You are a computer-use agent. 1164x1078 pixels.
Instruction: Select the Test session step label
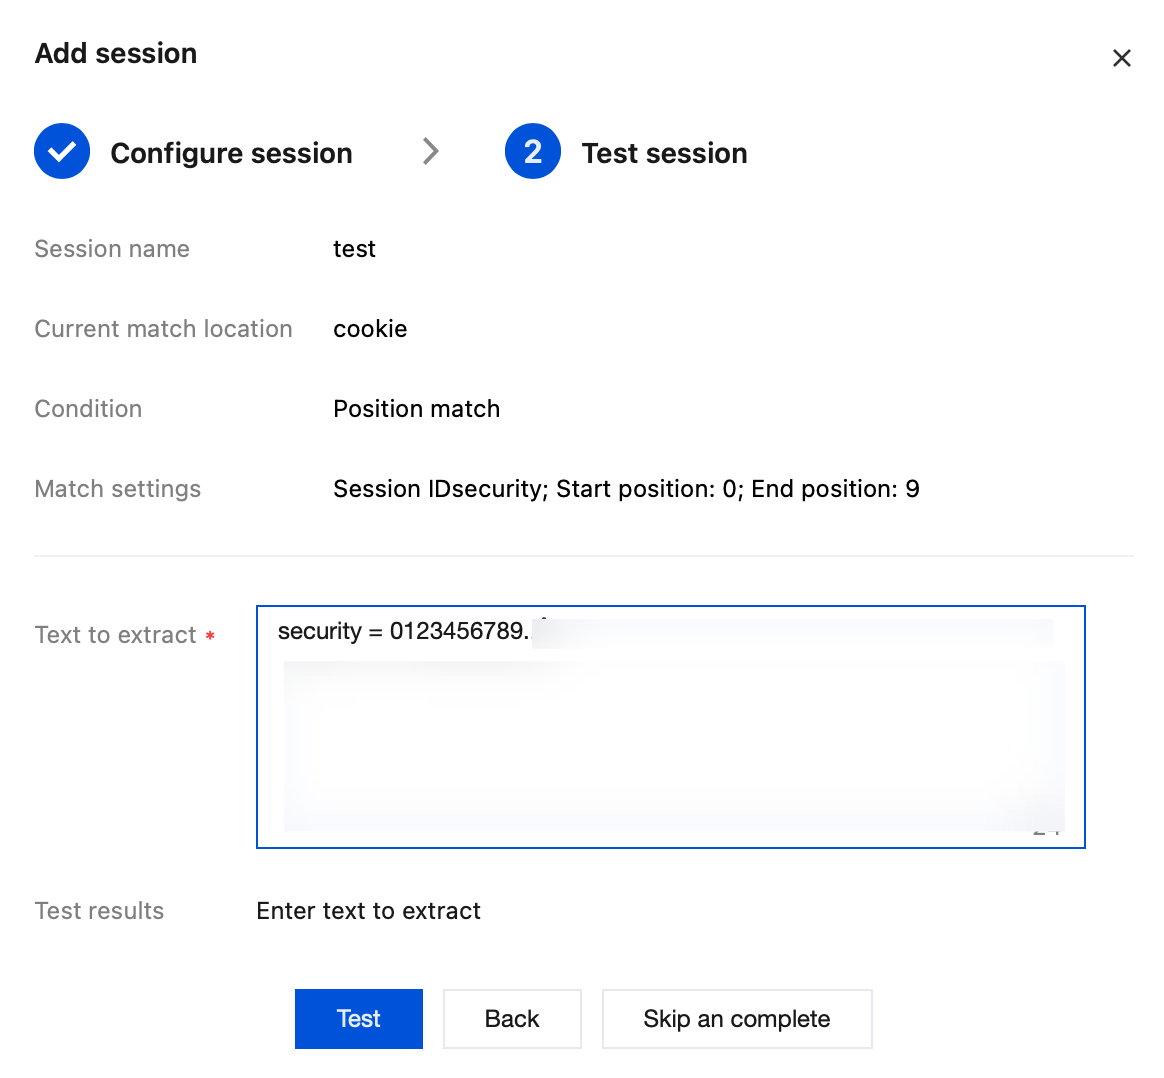click(x=664, y=153)
